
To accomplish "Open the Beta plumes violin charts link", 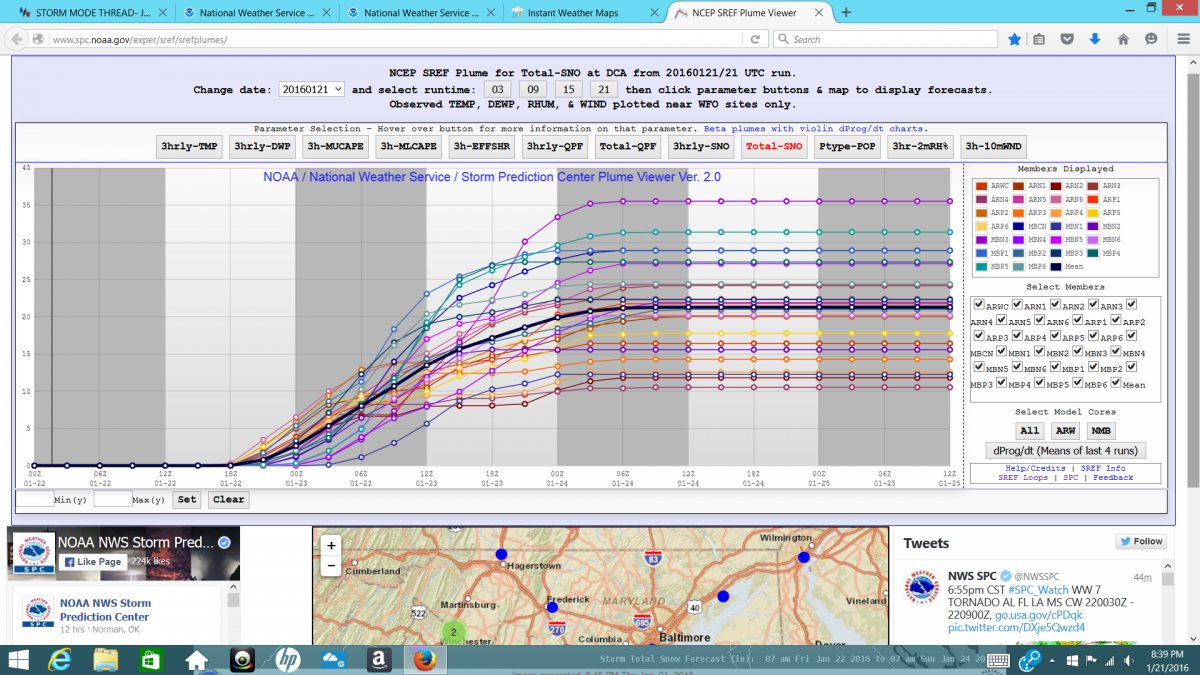I will (x=816, y=128).
